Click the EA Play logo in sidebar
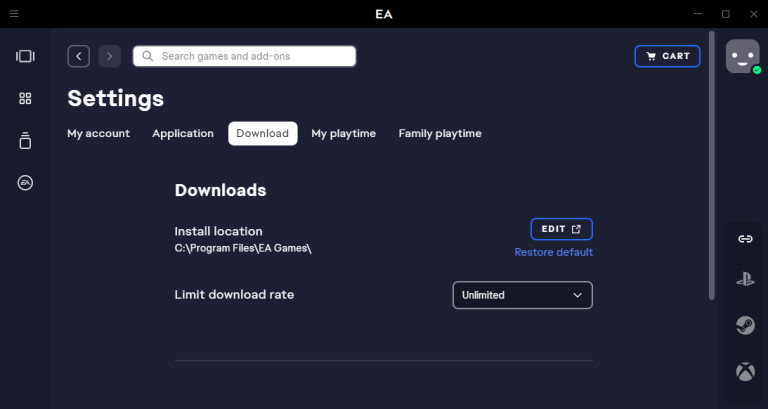The width and height of the screenshot is (768, 409). pyautogui.click(x=25, y=183)
